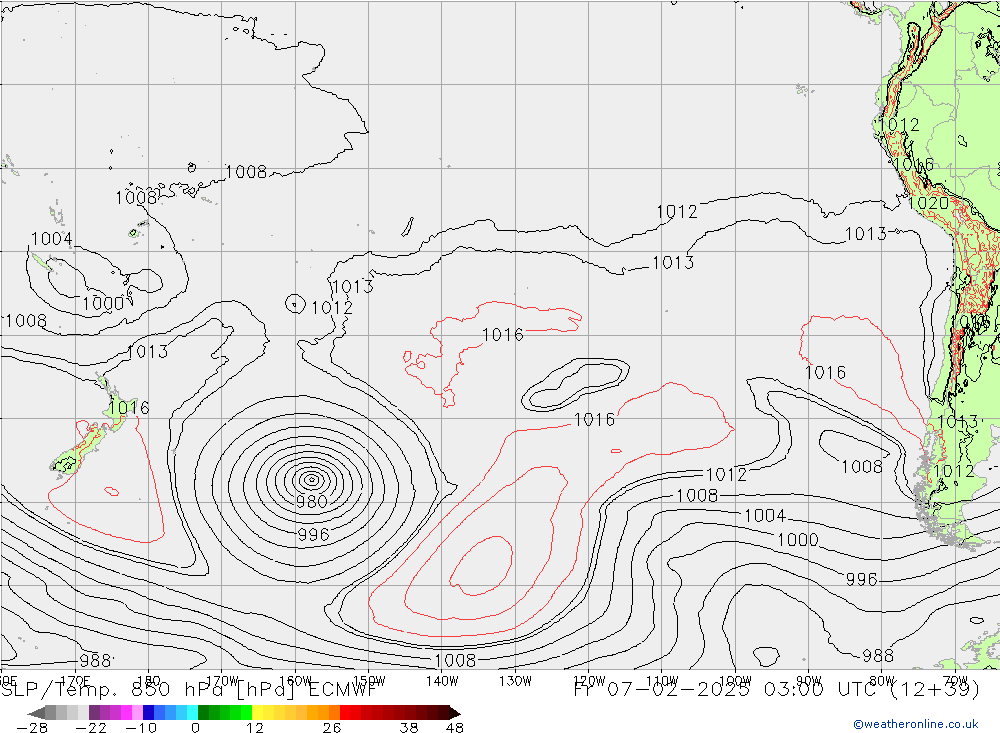Click the 170W longitude label
This screenshot has height=733, width=1000.
[222, 681]
